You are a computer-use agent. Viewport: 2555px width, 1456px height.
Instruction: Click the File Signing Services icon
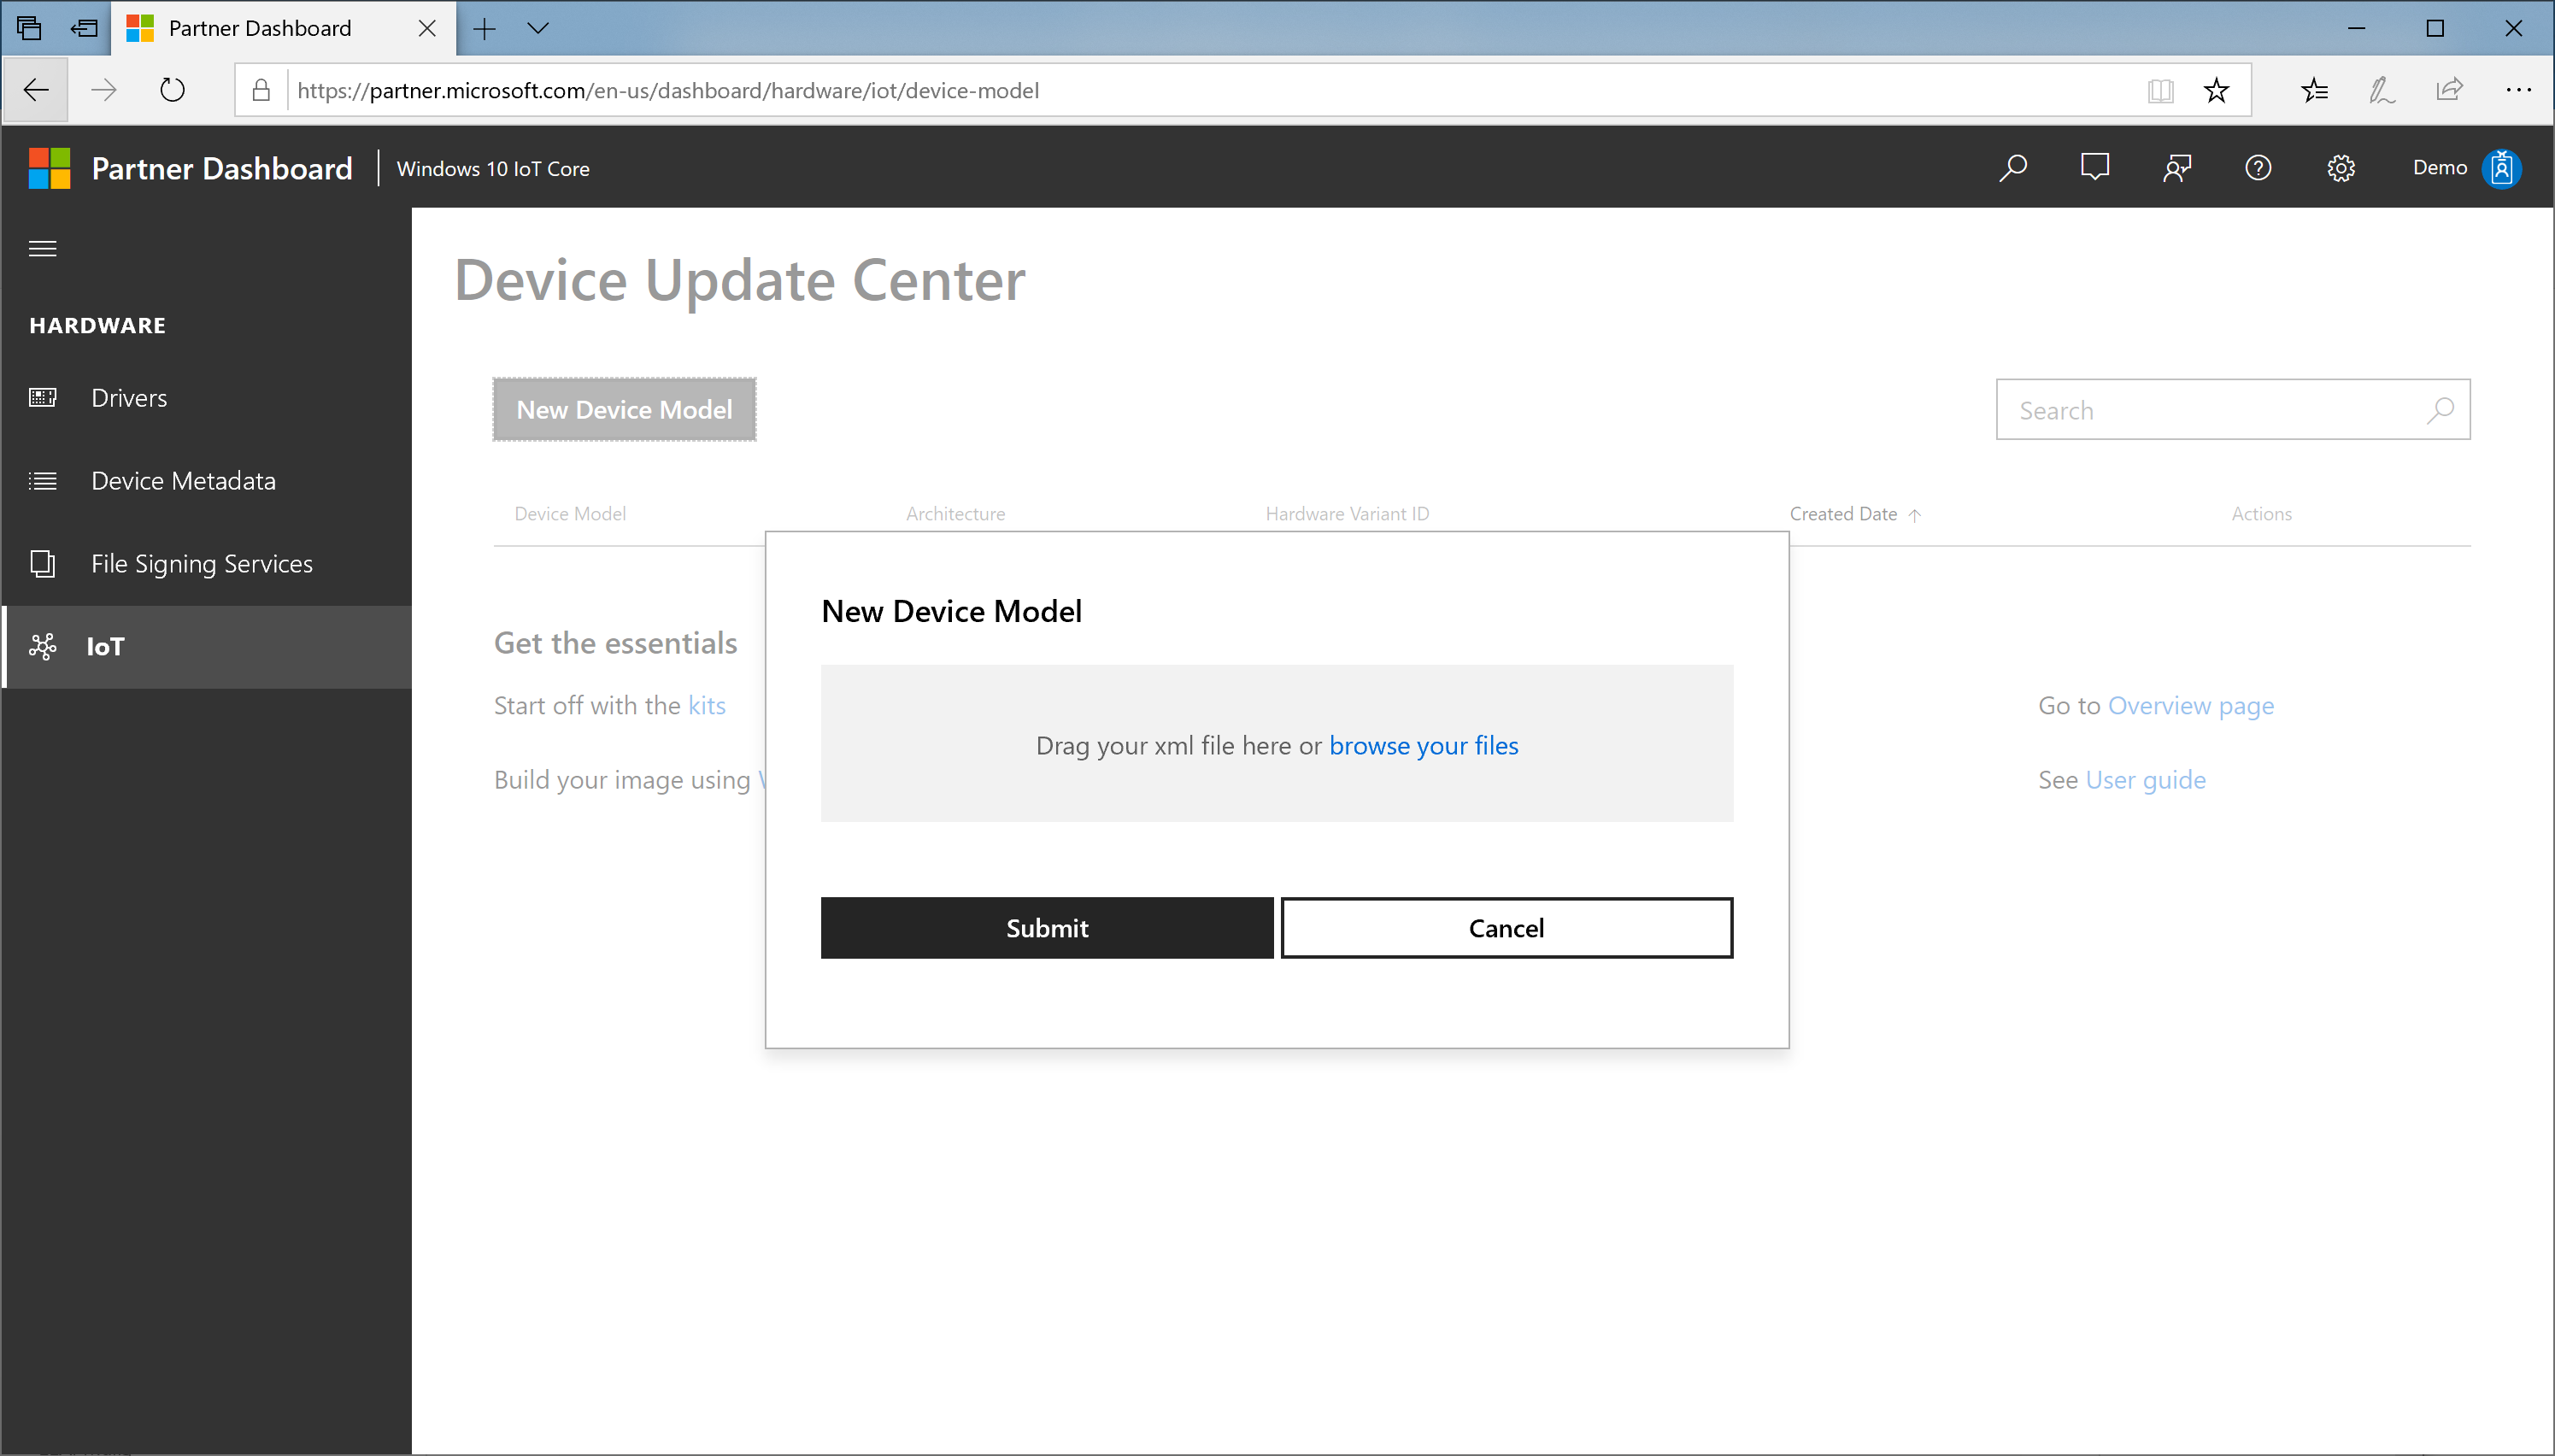tap(44, 563)
